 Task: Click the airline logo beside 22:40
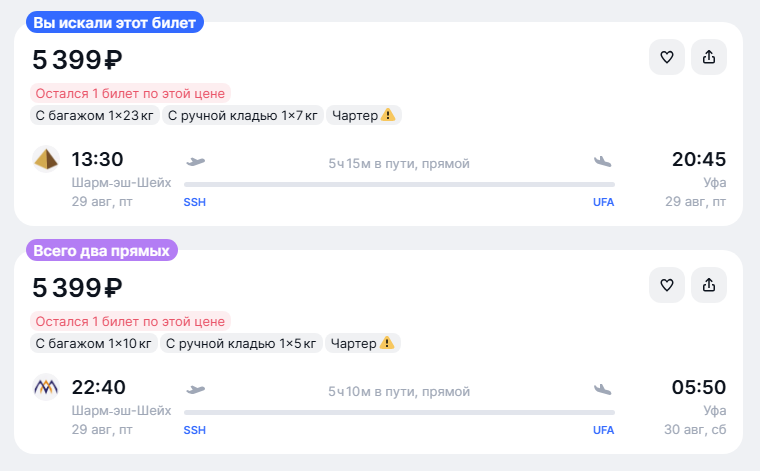[x=46, y=387]
